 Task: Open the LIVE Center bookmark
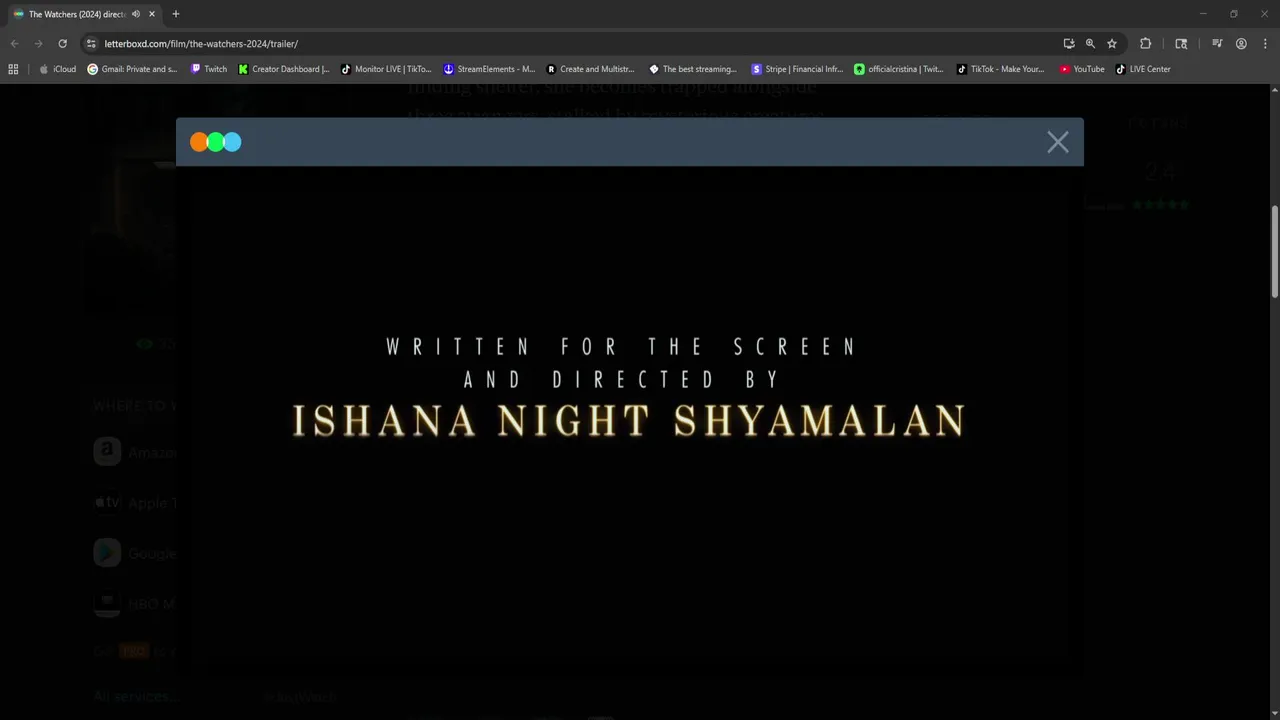(1143, 69)
